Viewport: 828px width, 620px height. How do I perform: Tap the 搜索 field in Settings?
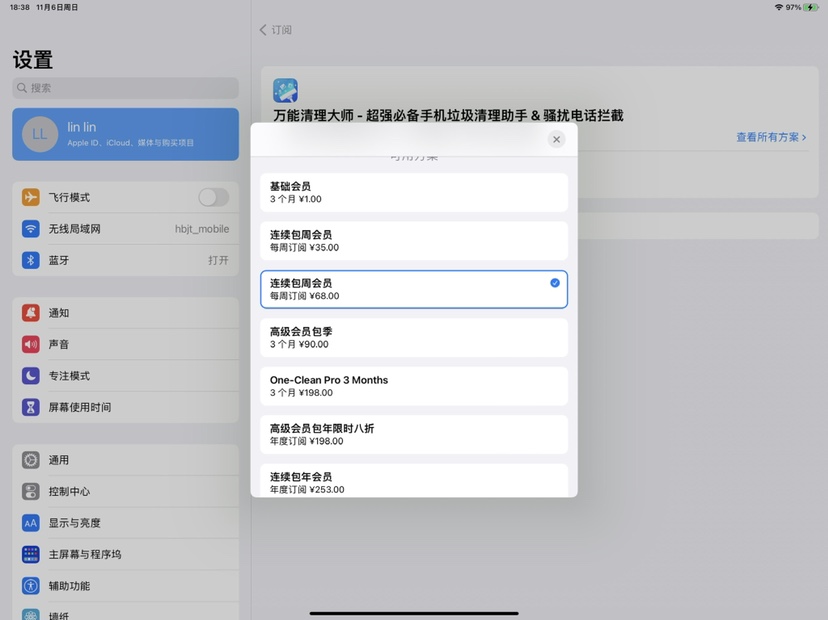pyautogui.click(x=125, y=88)
